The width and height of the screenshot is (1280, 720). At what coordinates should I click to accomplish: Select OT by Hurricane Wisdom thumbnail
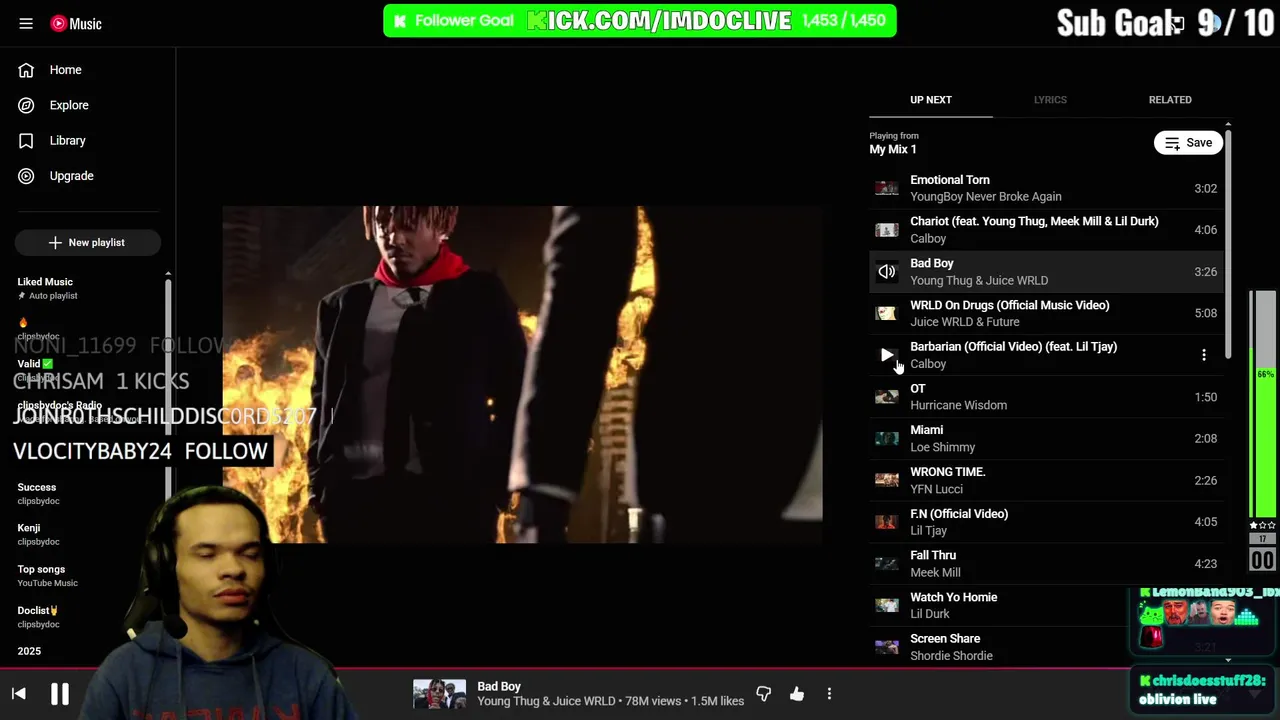pos(887,397)
